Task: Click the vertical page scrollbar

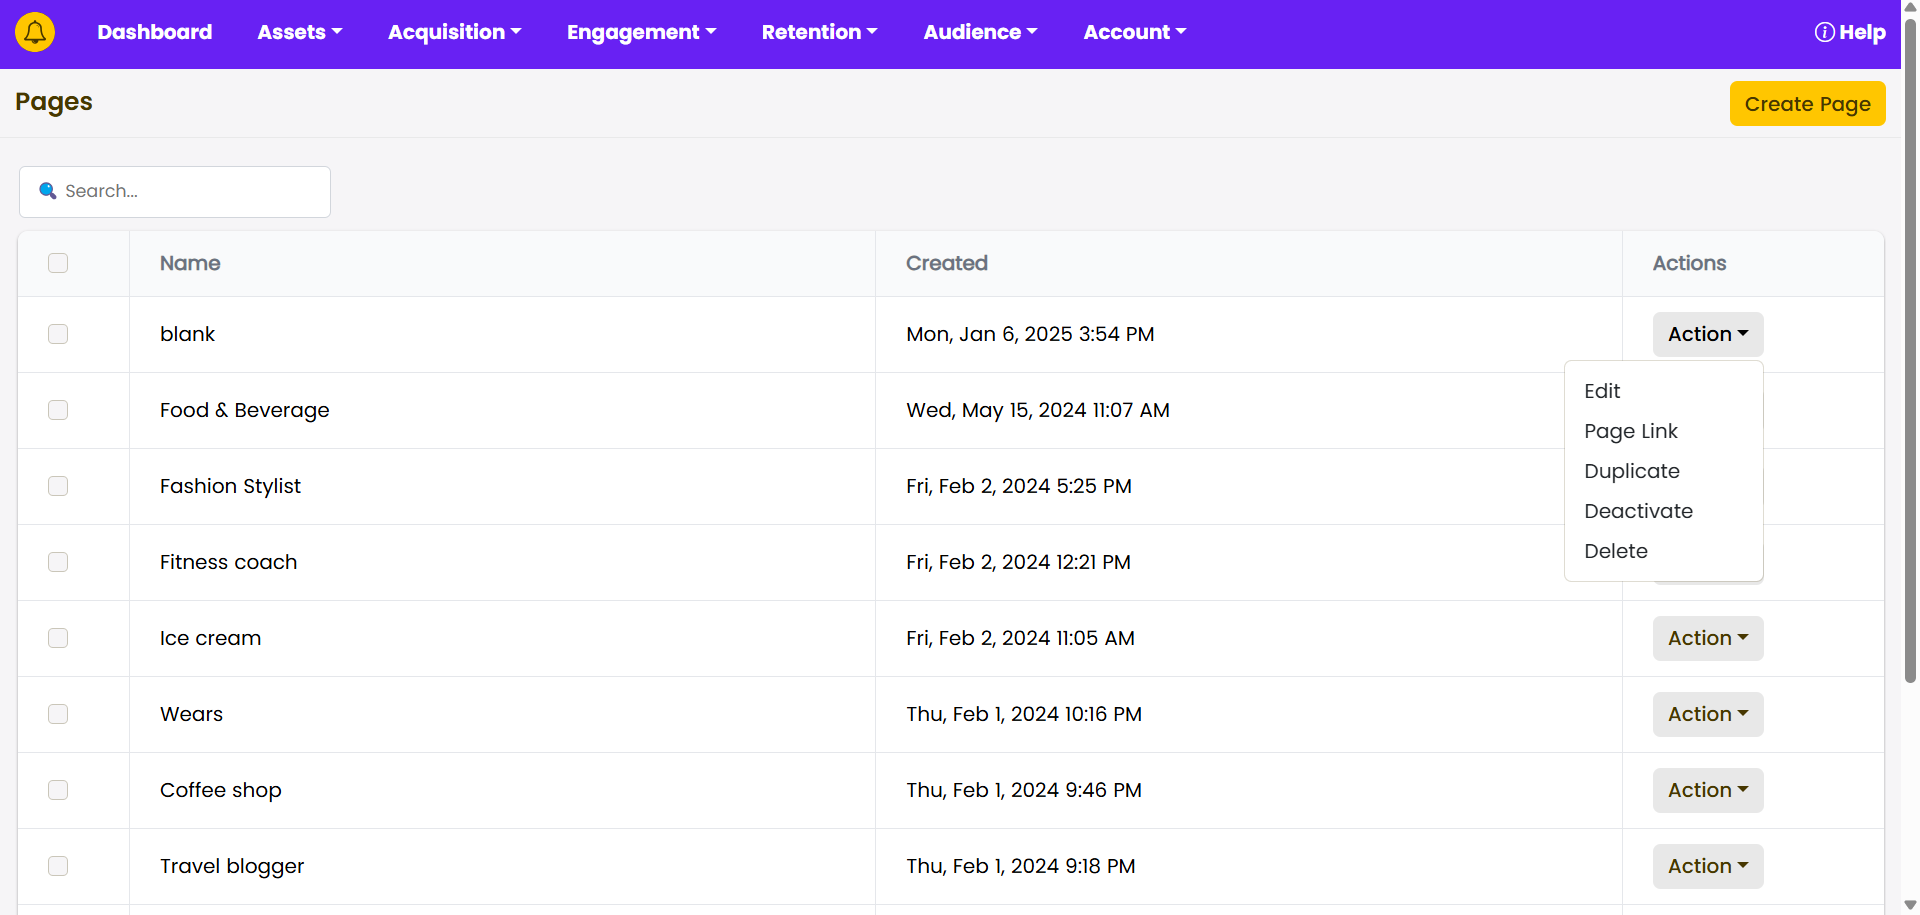Action: [1910, 350]
